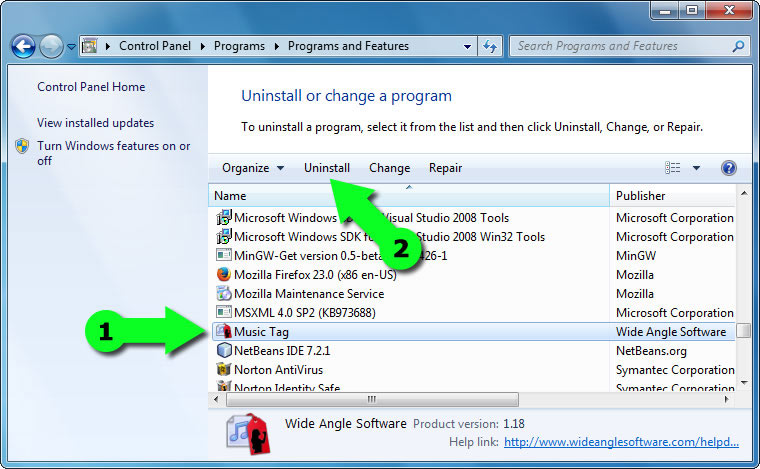
Task: Click the horizontal scroll left arrow
Action: [216, 399]
